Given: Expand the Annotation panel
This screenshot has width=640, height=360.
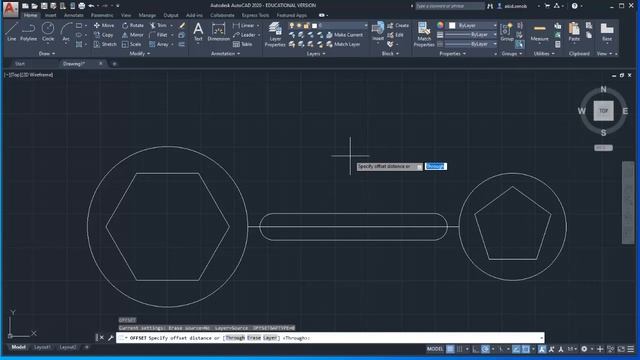Looking at the screenshot, I should pyautogui.click(x=225, y=53).
